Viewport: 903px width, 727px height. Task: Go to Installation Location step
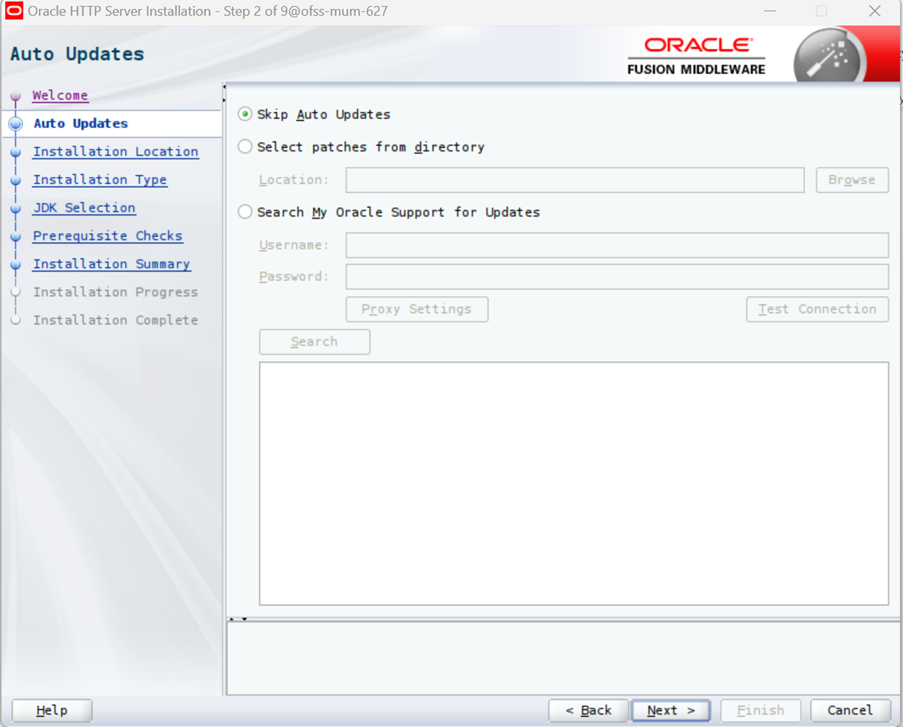click(x=116, y=152)
